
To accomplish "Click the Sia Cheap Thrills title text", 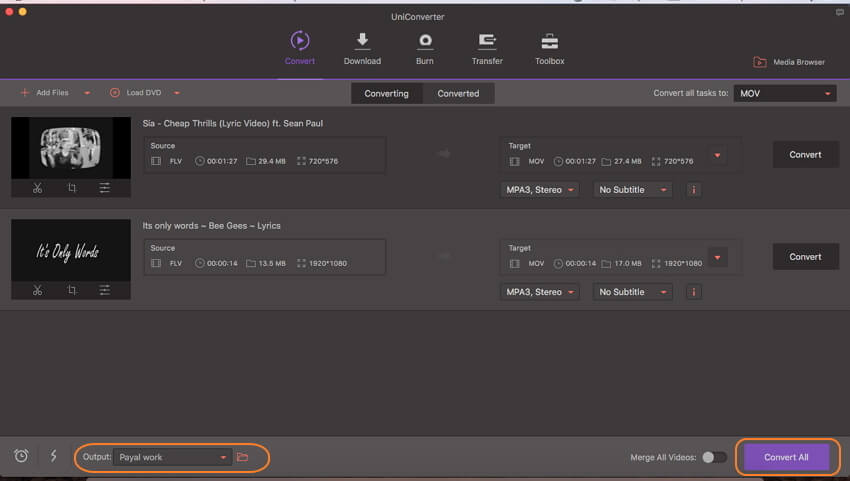I will (x=233, y=123).
